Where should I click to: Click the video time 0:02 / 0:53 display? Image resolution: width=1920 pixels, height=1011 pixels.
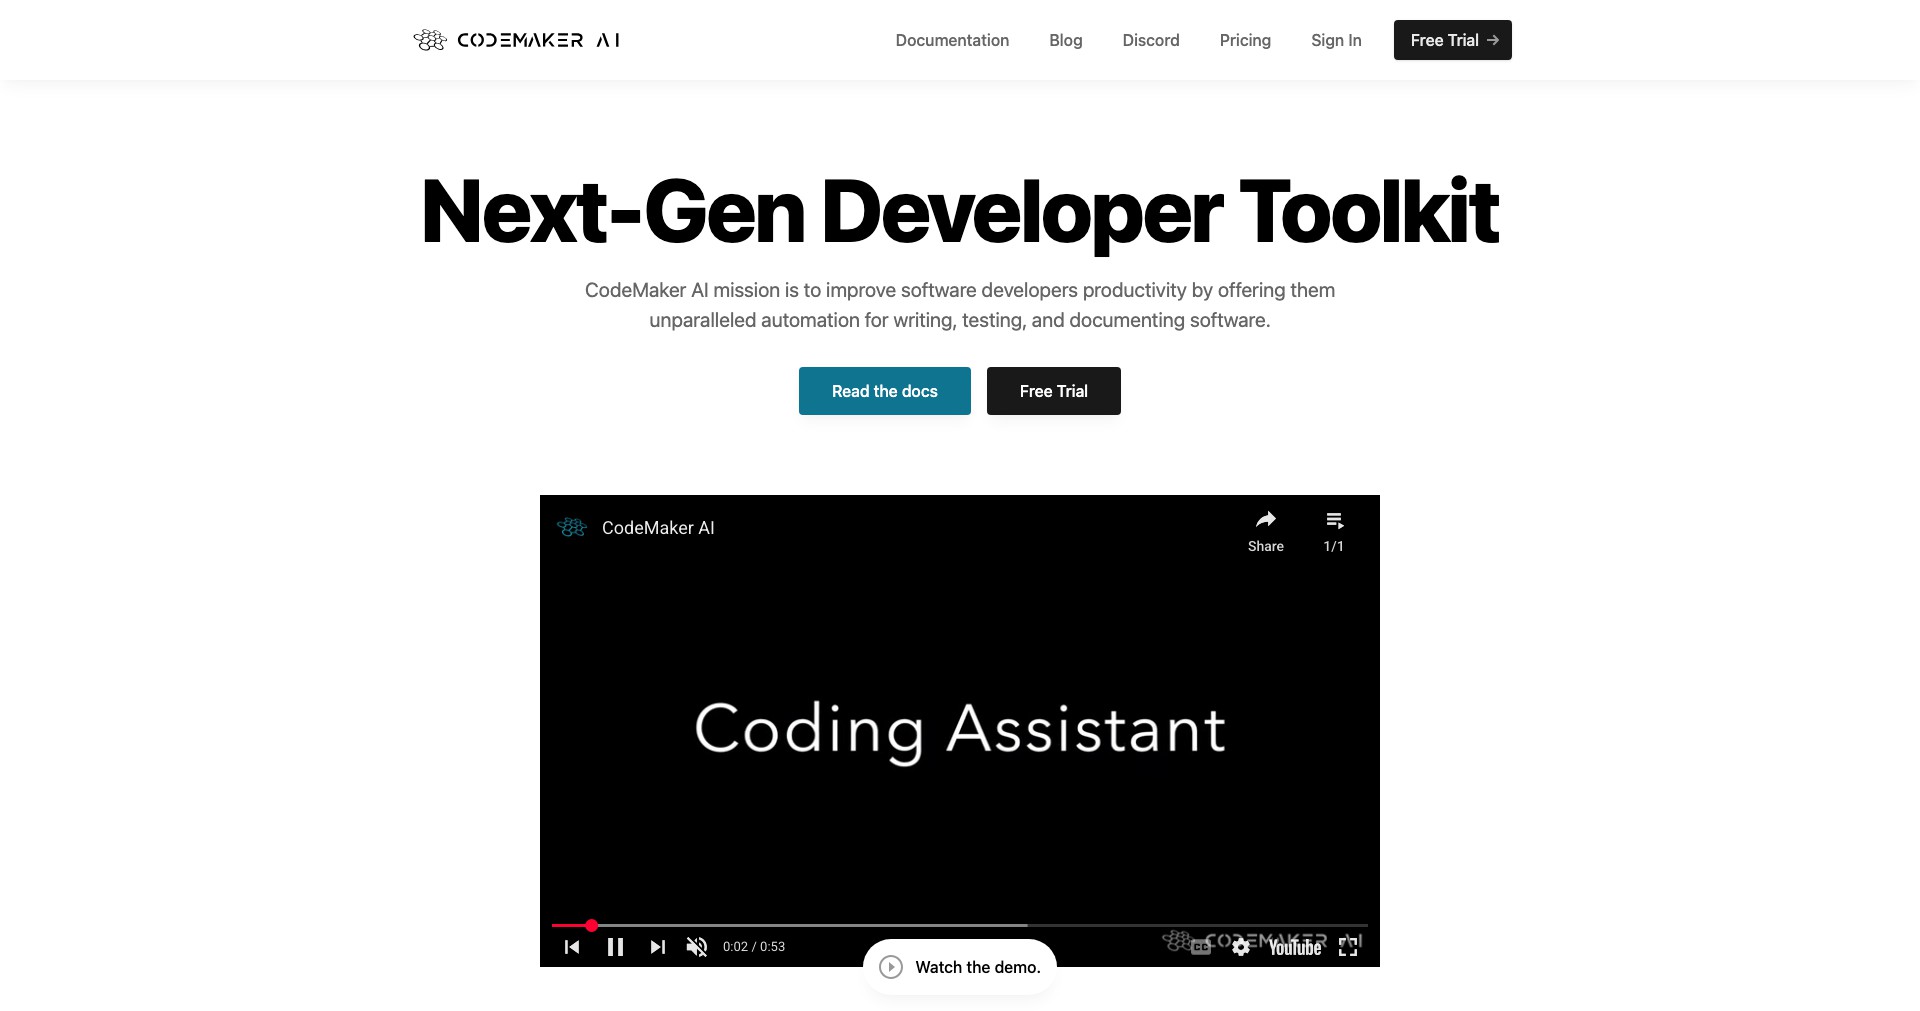coord(754,947)
